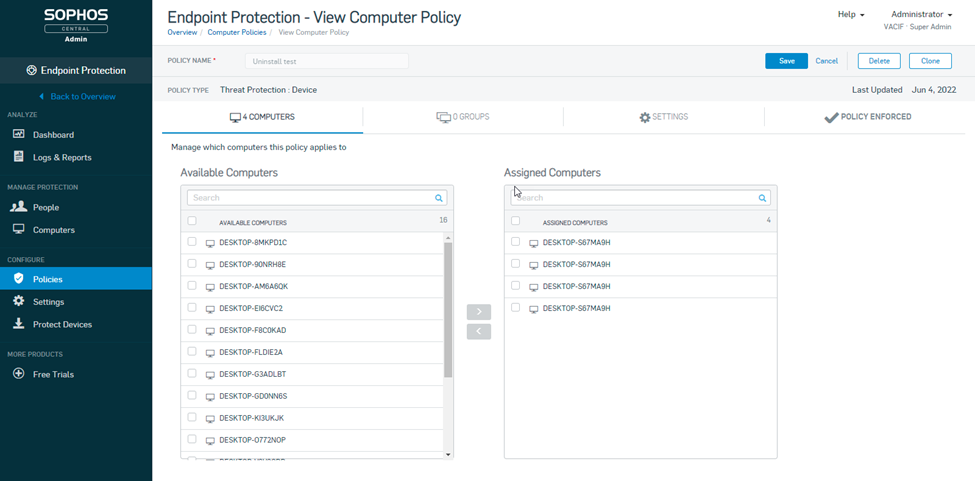Toggle the select-all Assigned Computers checkbox
The image size is (975, 481).
tap(515, 221)
